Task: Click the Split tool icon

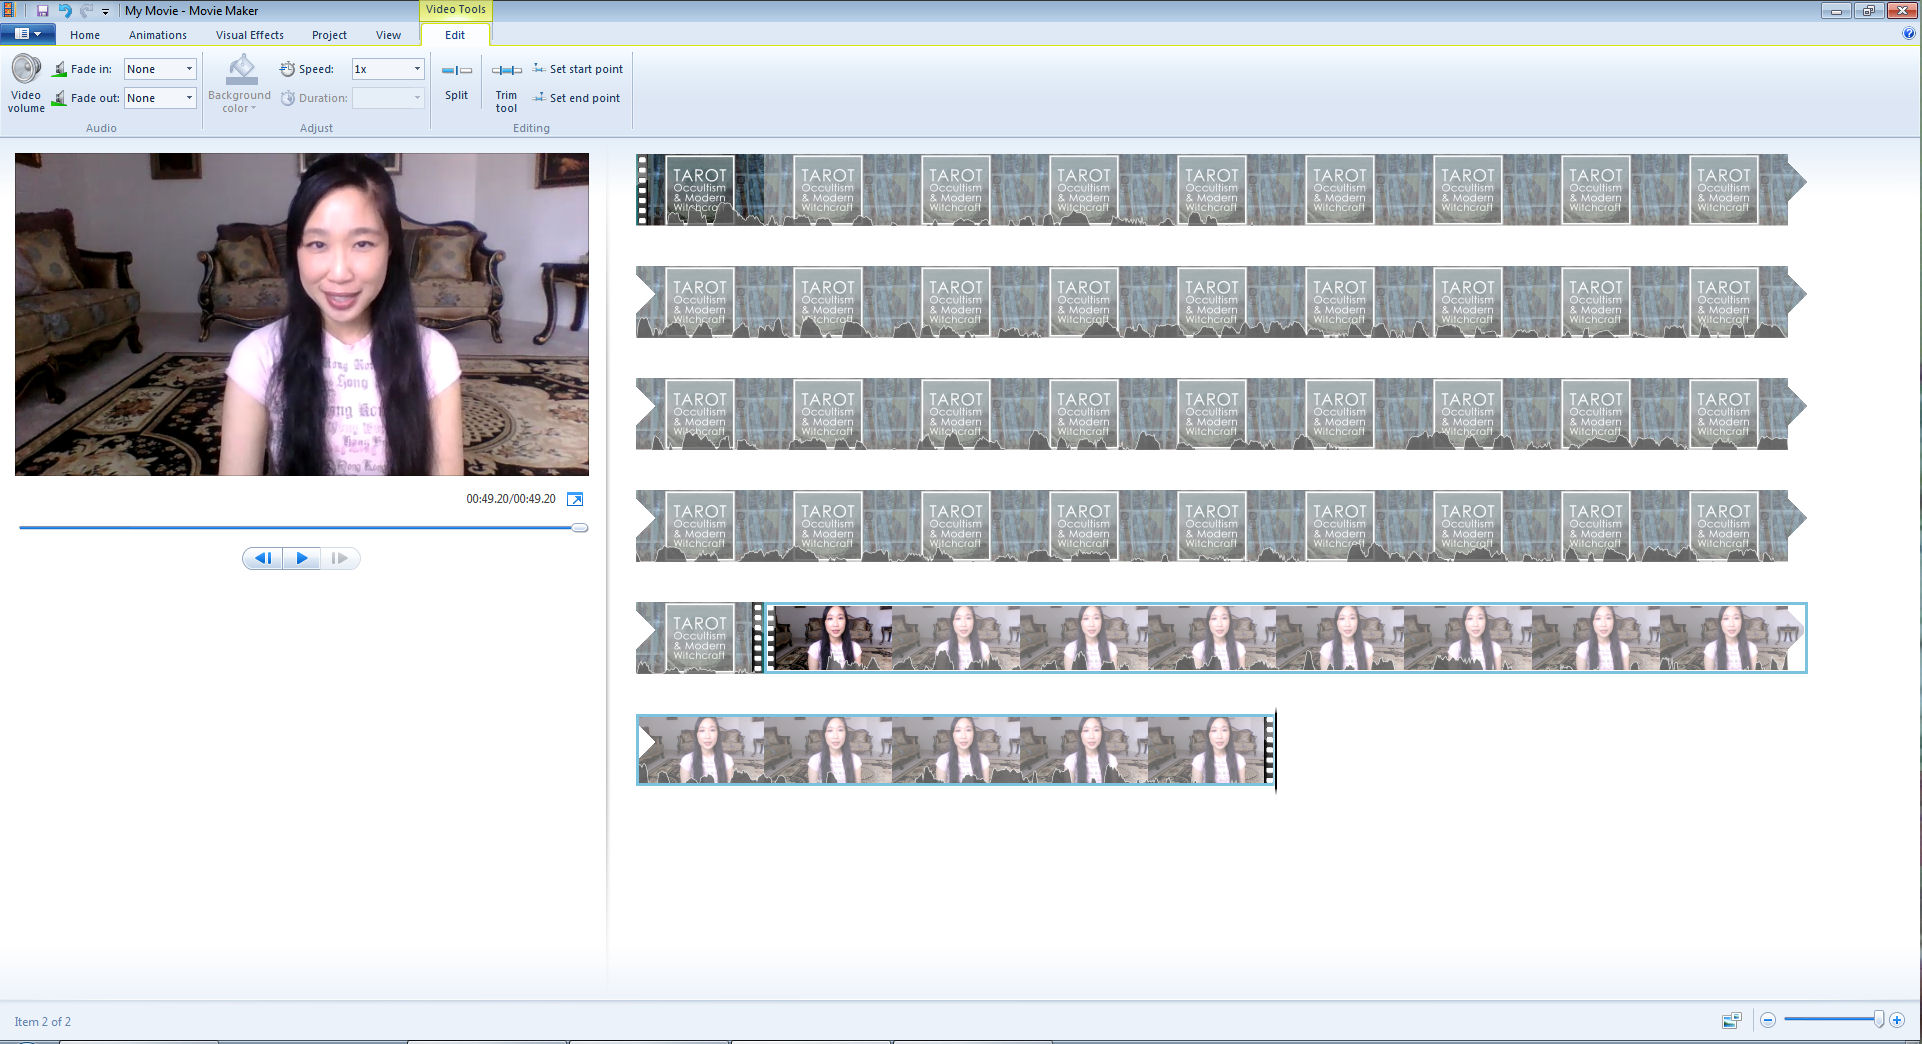Action: (456, 71)
